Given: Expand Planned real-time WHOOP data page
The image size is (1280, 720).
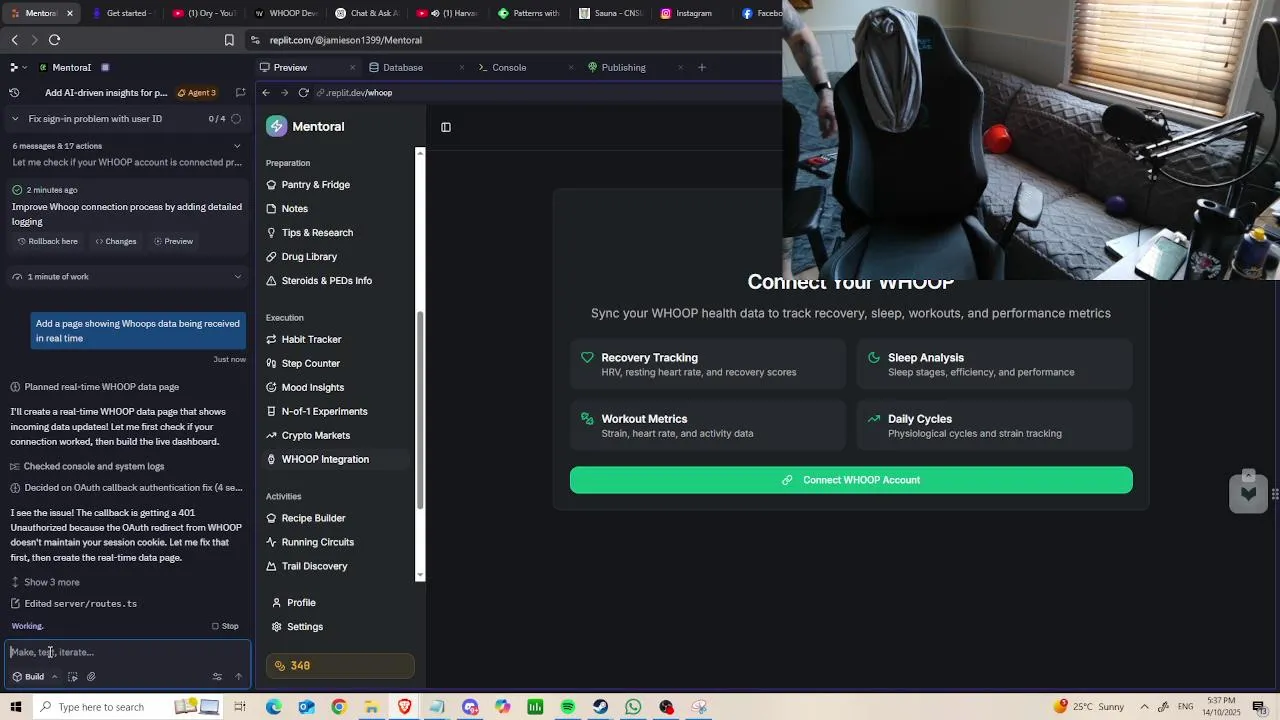Looking at the screenshot, I should coord(94,387).
